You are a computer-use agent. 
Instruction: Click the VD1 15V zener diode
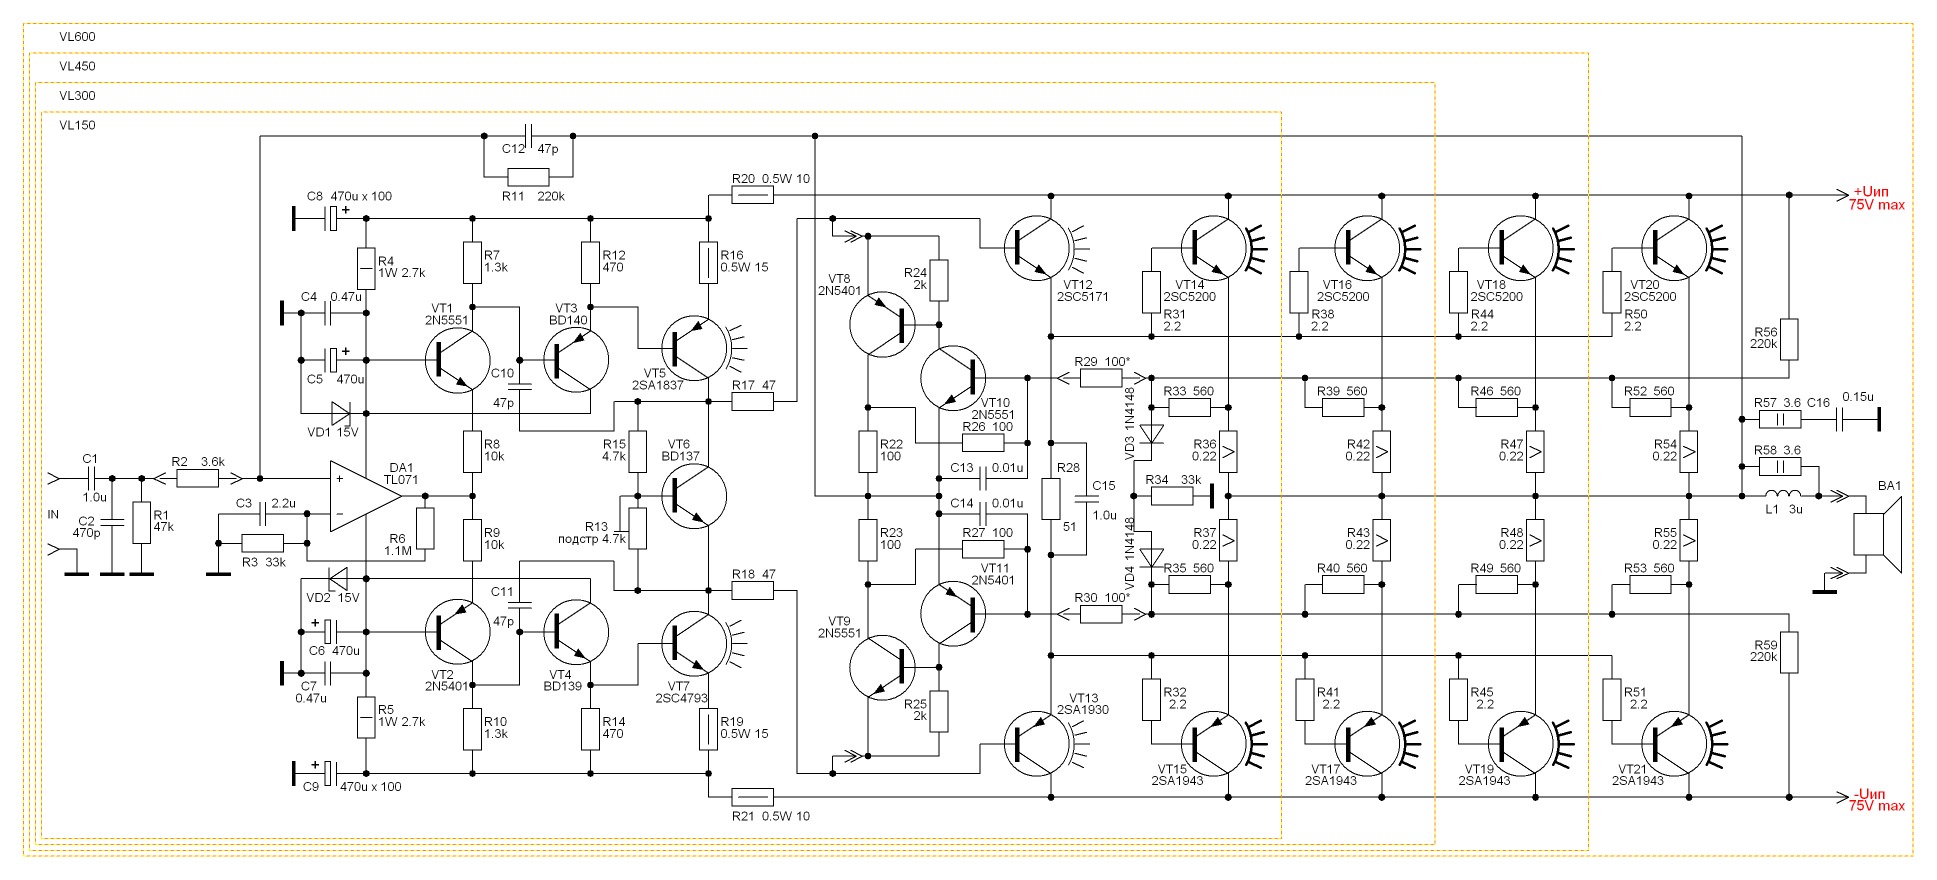340,413
